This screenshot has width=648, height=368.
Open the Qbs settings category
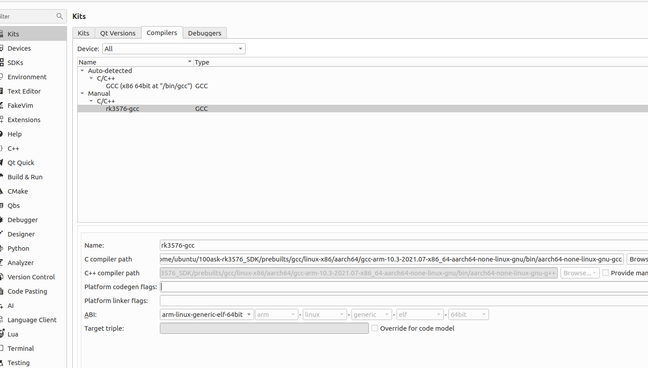point(33,206)
